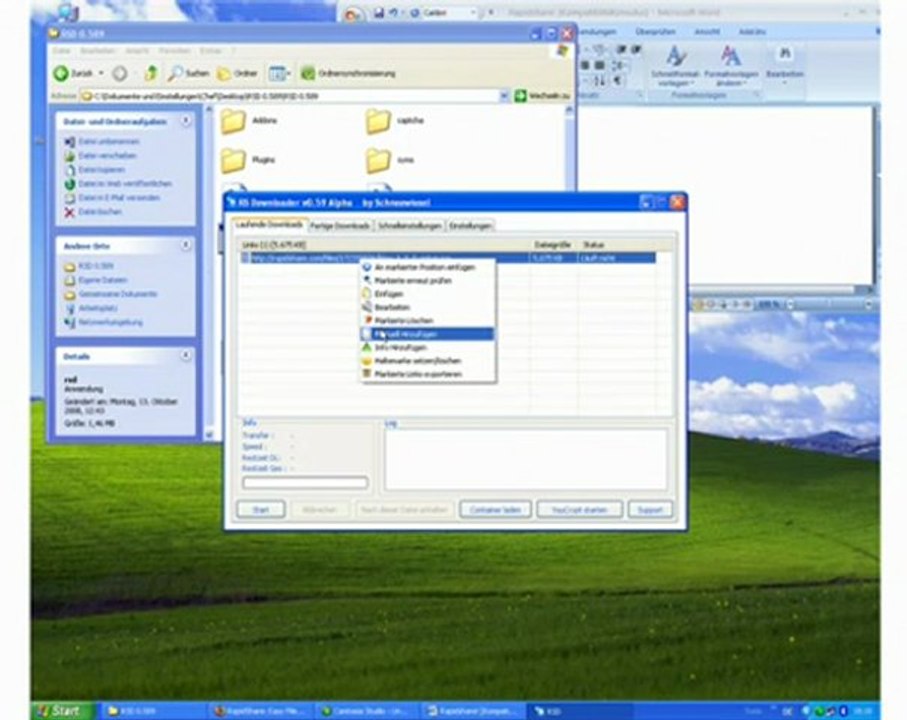Image resolution: width=907 pixels, height=720 pixels.
Task: Click inside the Log text area
Action: pos(526,460)
